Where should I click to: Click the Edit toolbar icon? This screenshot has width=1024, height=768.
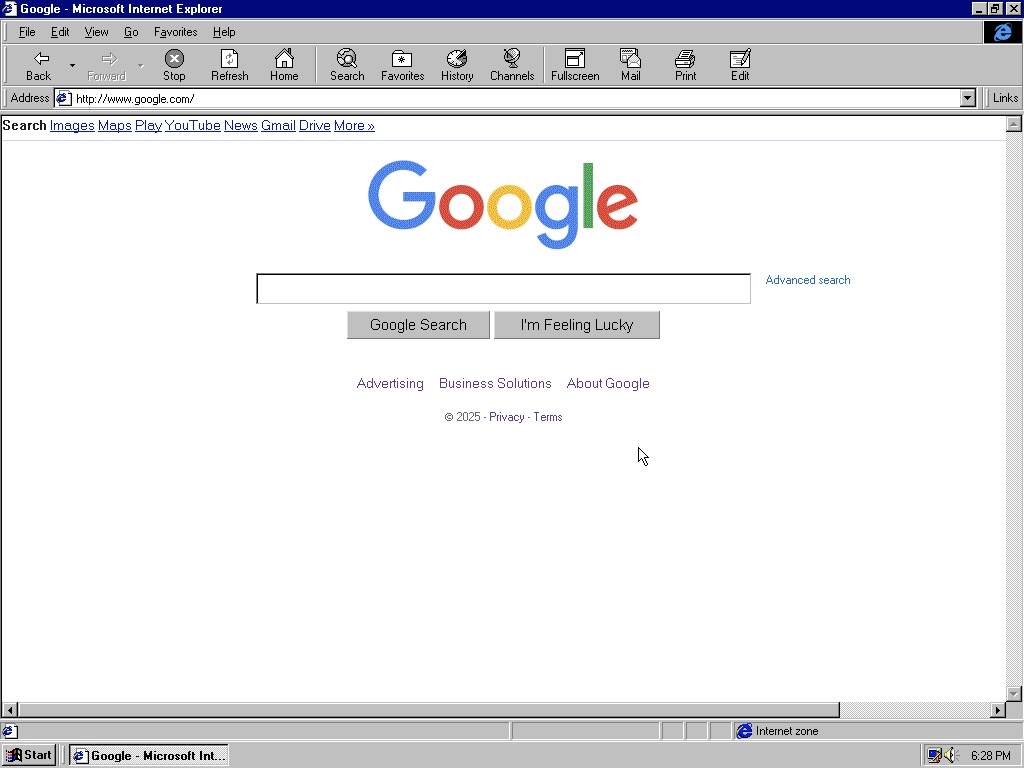pyautogui.click(x=740, y=65)
